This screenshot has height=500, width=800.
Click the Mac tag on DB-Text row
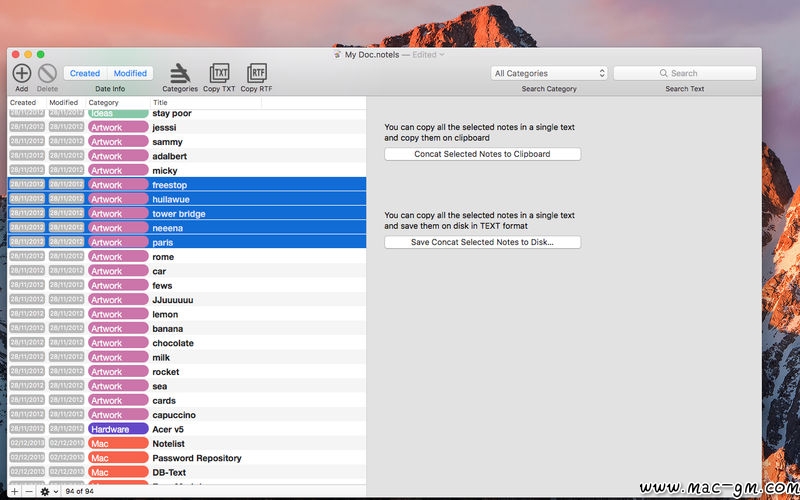118,472
